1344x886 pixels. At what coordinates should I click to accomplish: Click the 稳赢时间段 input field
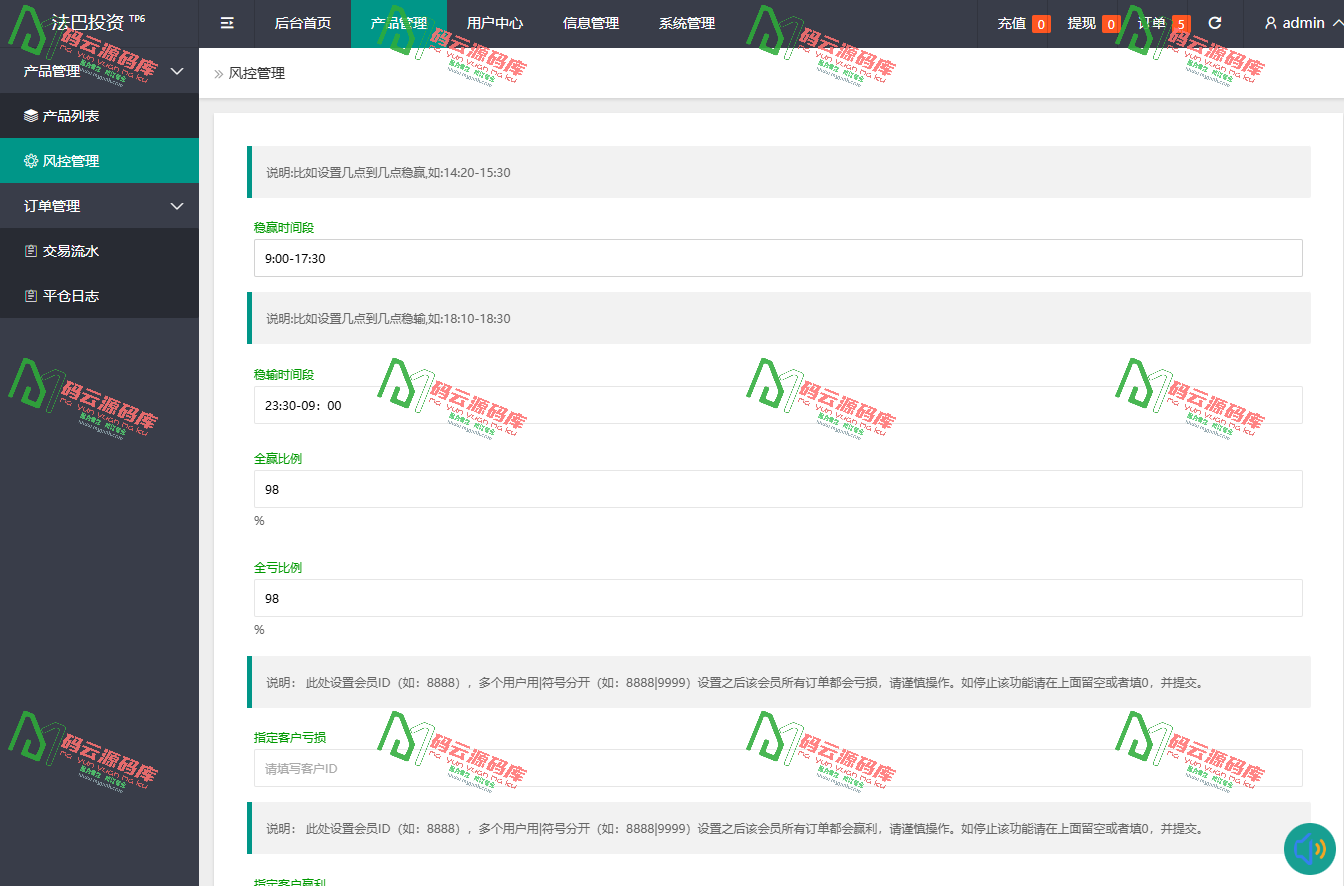778,258
